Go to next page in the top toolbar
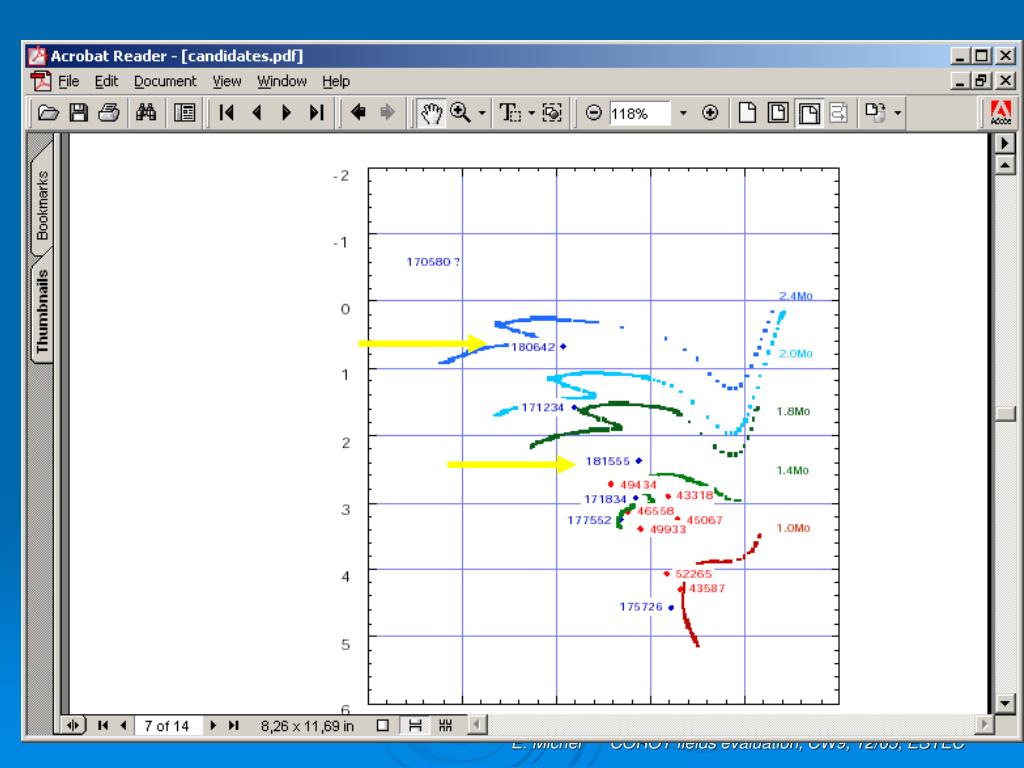The height and width of the screenshot is (768, 1024). click(x=286, y=113)
